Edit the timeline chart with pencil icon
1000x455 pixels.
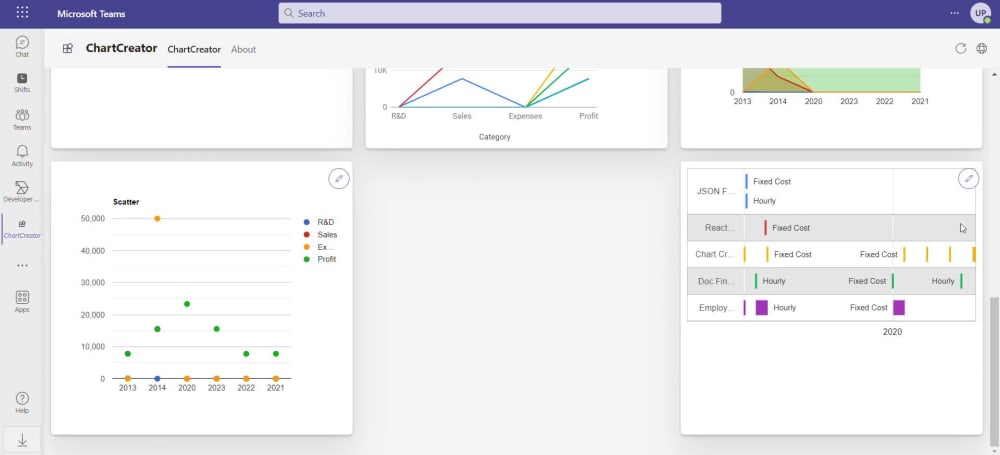(969, 179)
